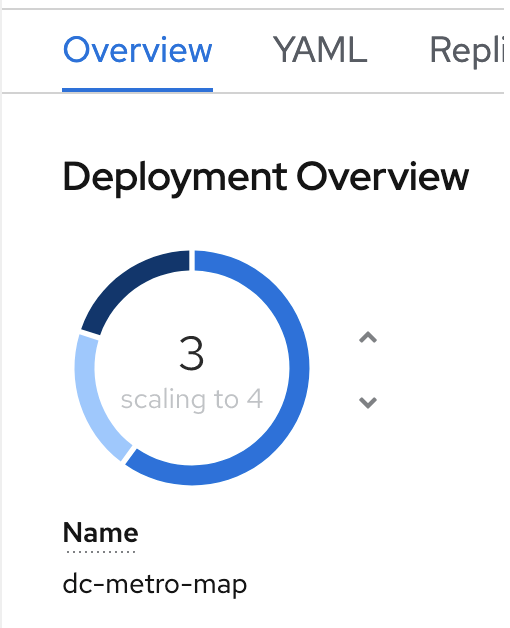Click the pod count number 3
The image size is (510, 628).
(192, 354)
